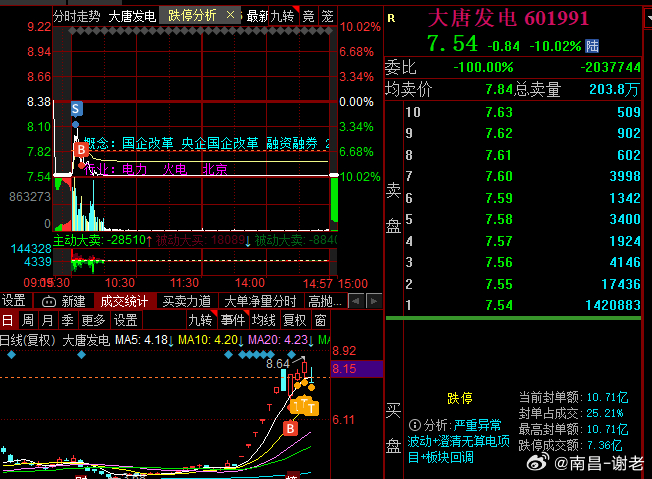Click the info icon beside 分析

(x=415, y=425)
